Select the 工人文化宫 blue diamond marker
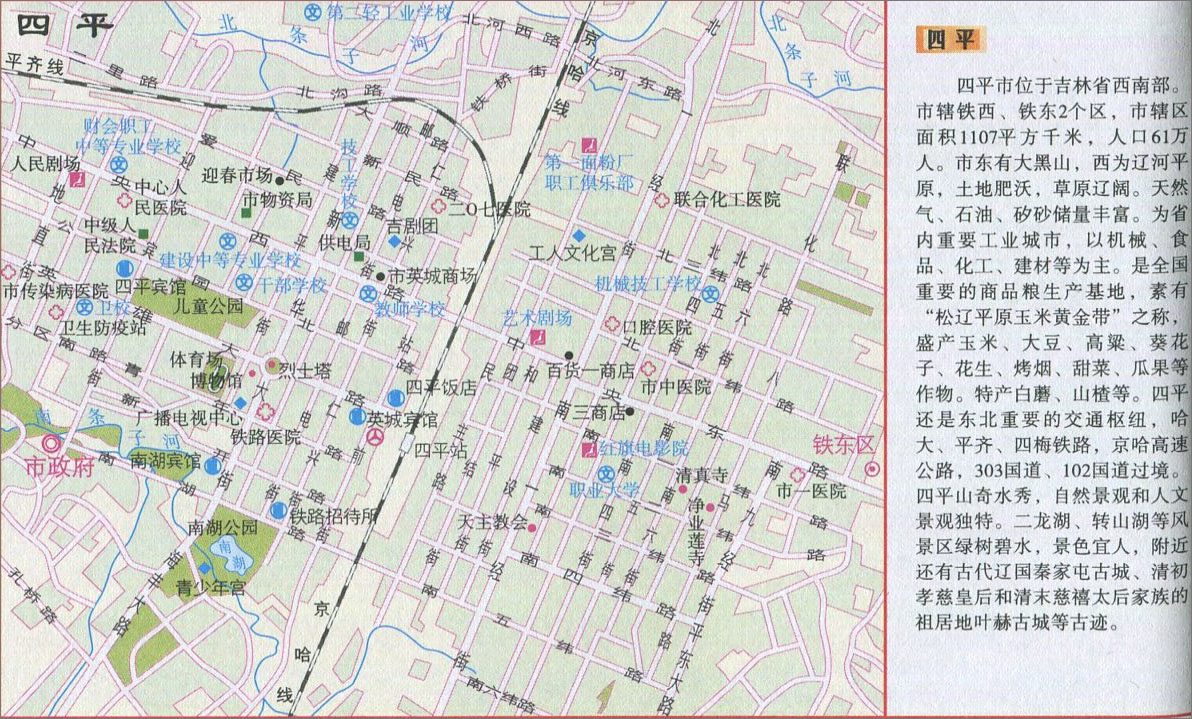 tap(578, 234)
